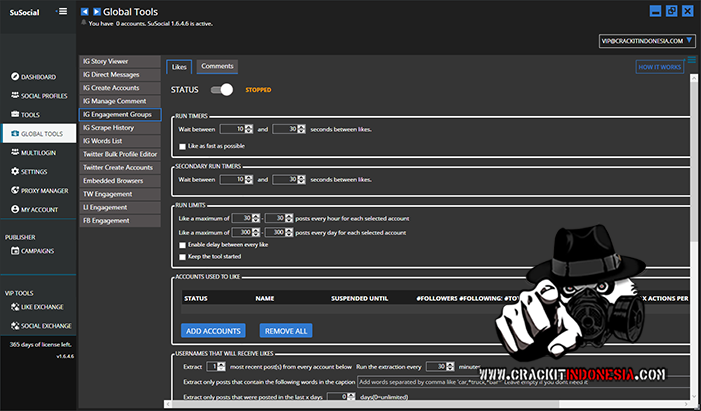Open Social Profiles in the sidebar
Screen dimensions: 701x411
coord(44,95)
